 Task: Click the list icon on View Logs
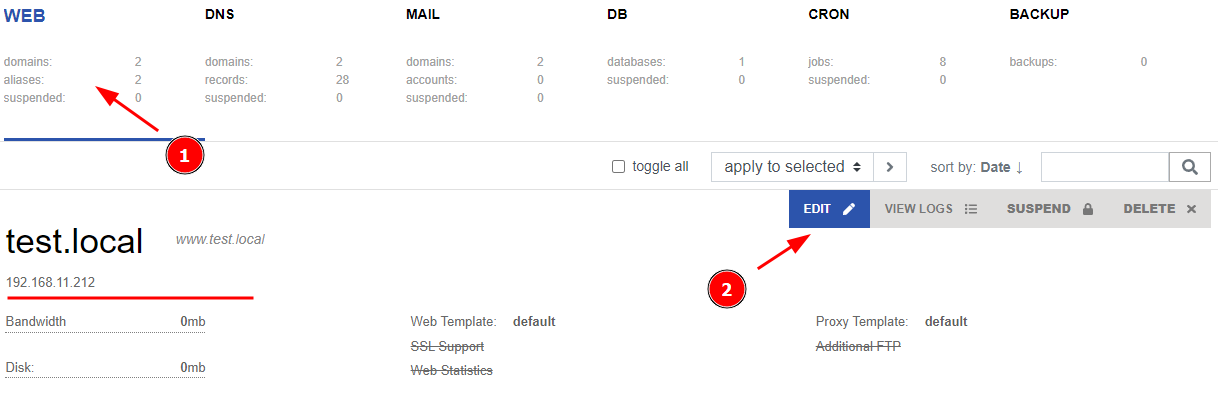[970, 209]
